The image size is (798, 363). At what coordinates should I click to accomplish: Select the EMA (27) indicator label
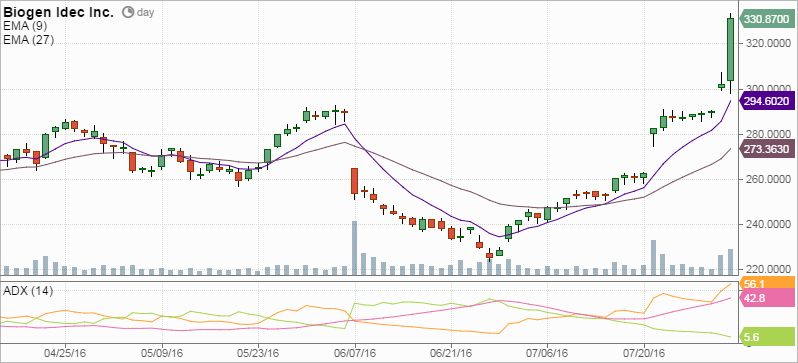click(x=28, y=41)
